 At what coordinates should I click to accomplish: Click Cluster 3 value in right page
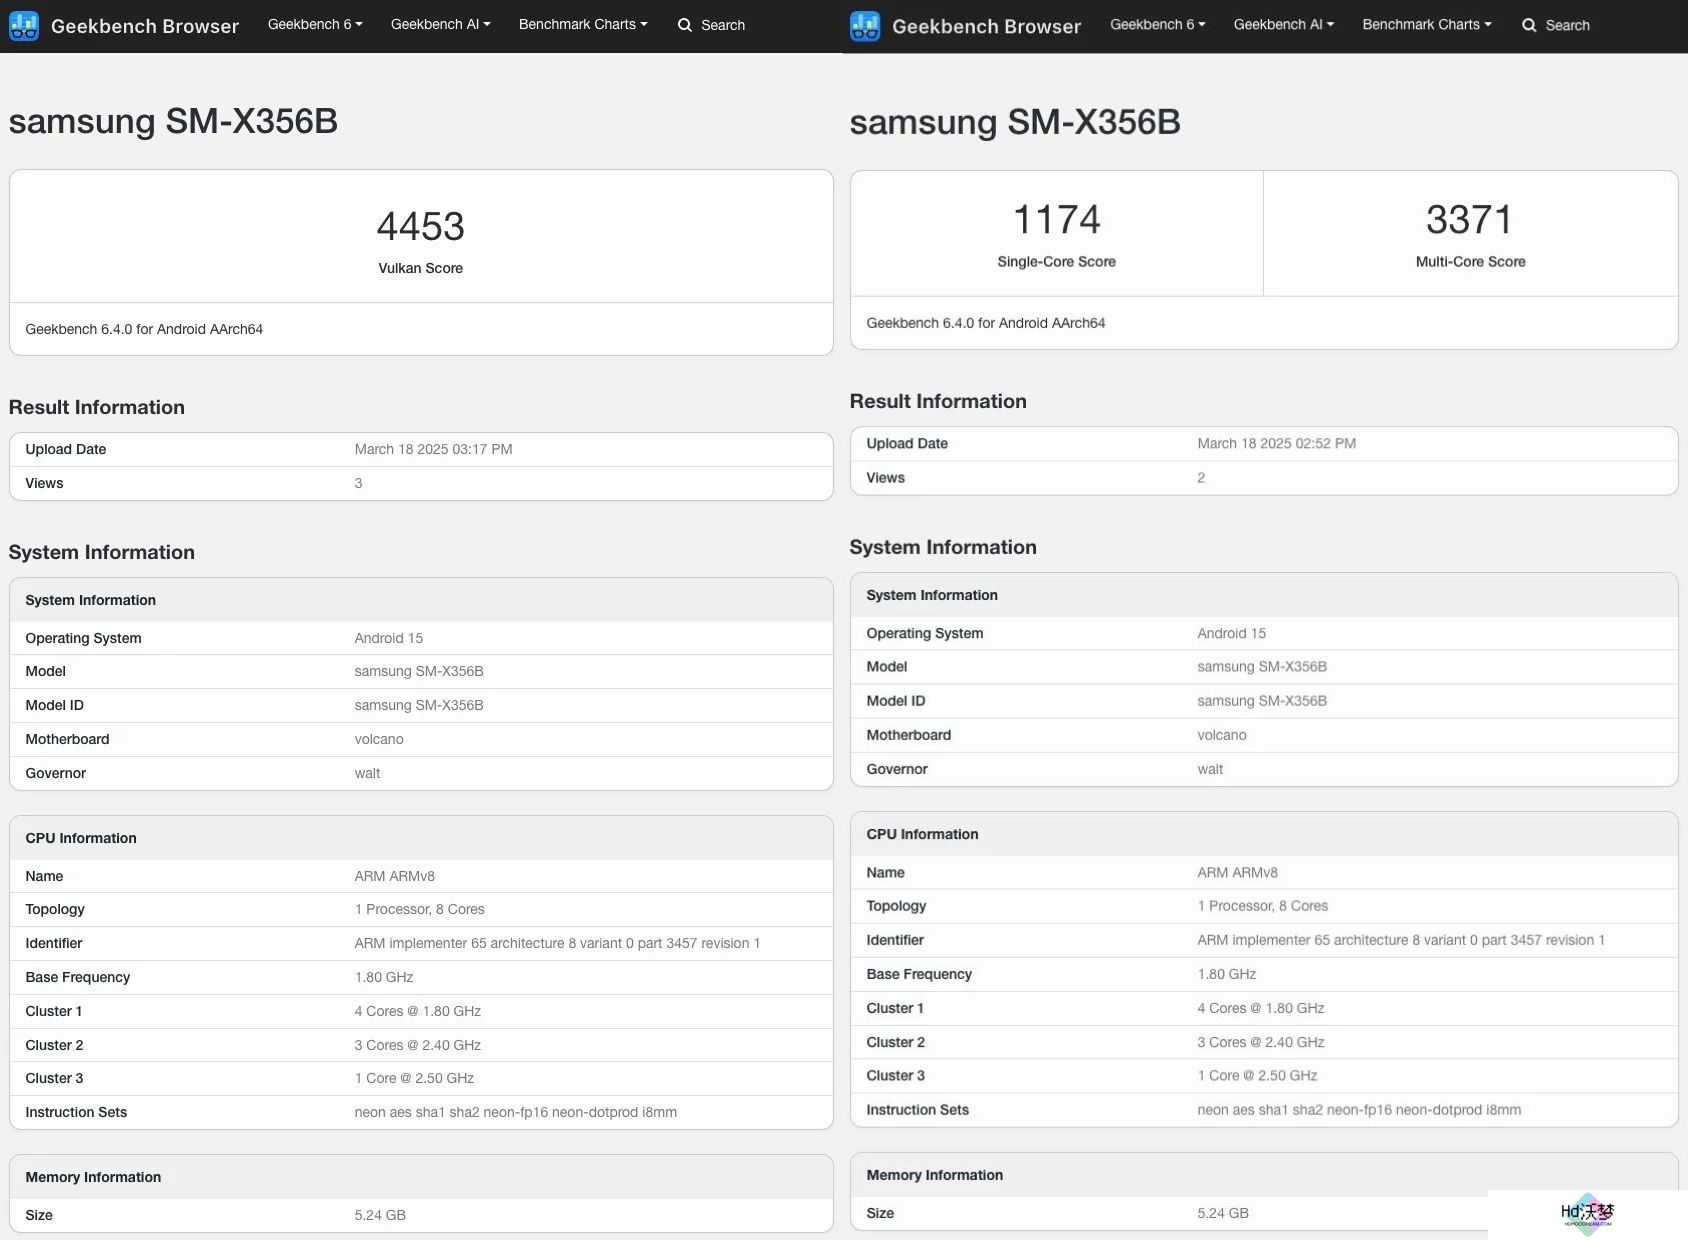tap(1257, 1075)
